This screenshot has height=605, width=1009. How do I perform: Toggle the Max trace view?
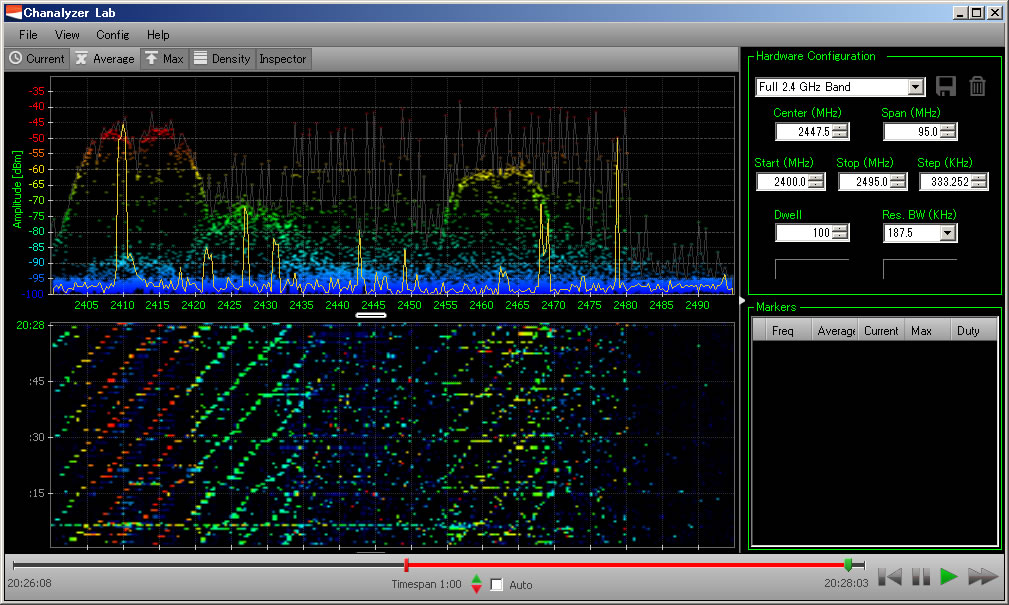click(164, 59)
